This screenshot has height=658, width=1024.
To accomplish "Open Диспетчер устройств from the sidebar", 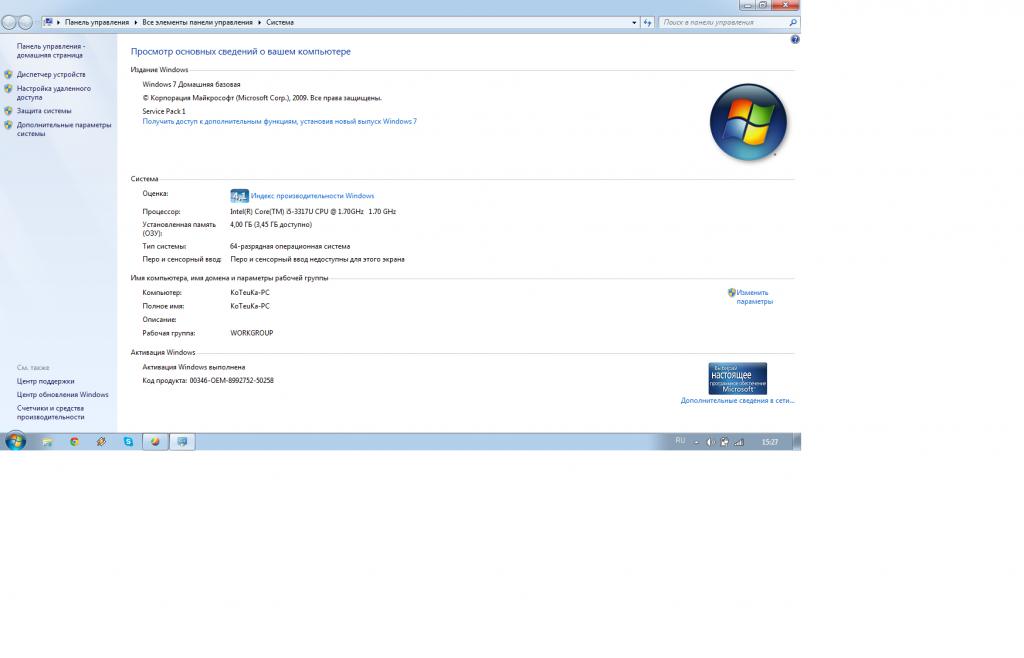I will 50,75.
